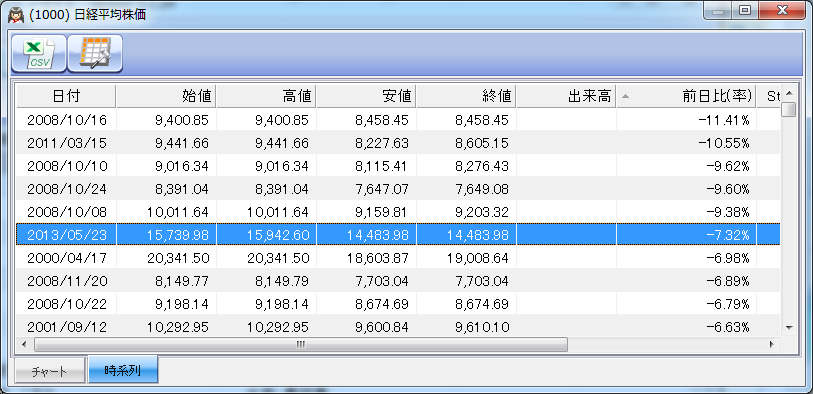Image resolution: width=813 pixels, height=394 pixels.
Task: Select the row dated 2008/10/16
Action: pos(398,120)
